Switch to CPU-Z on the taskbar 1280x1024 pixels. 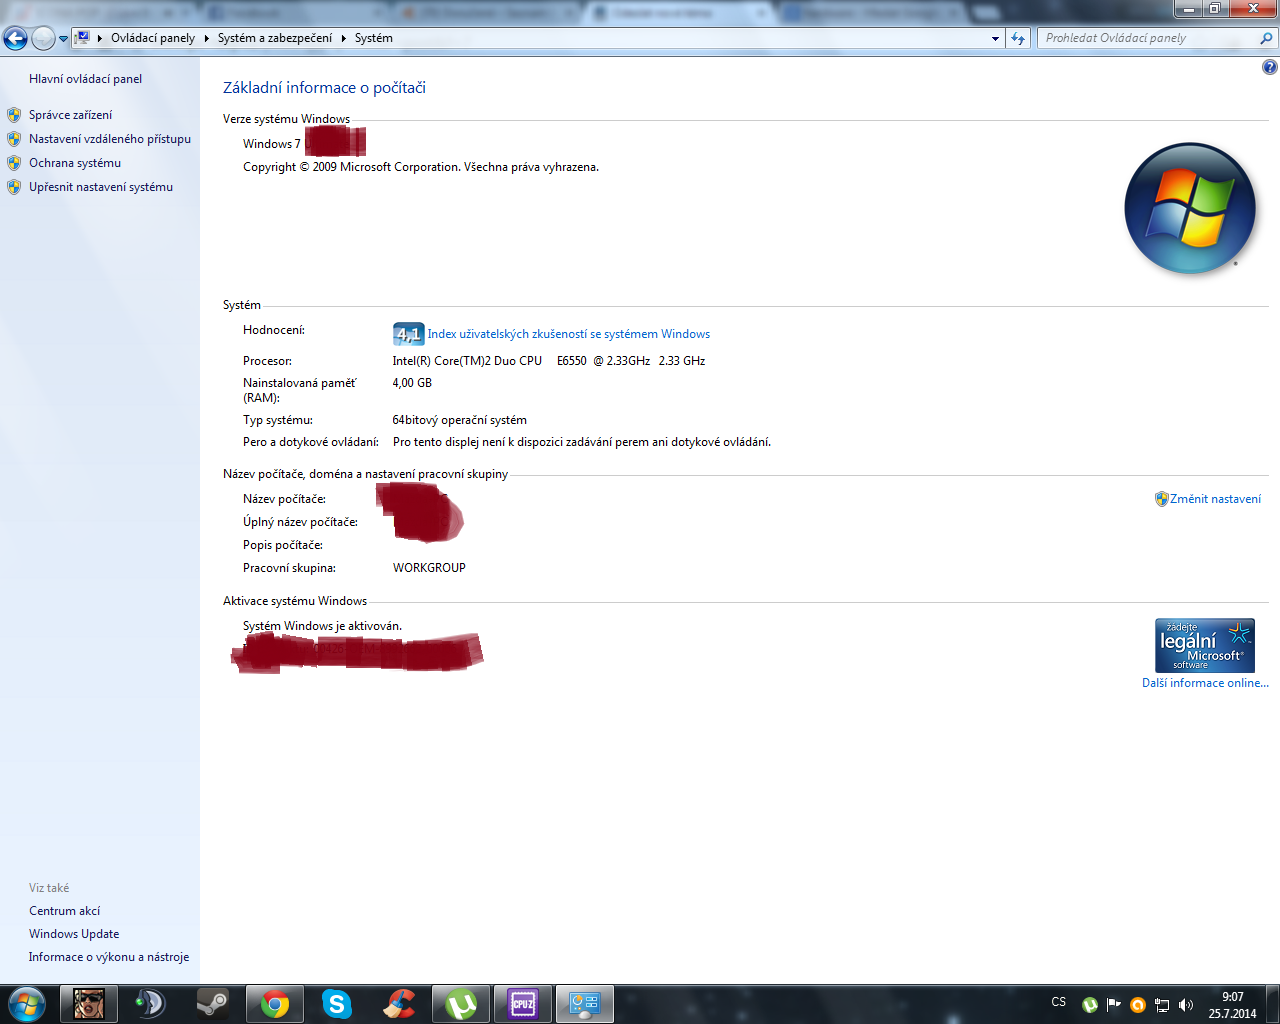[523, 1003]
